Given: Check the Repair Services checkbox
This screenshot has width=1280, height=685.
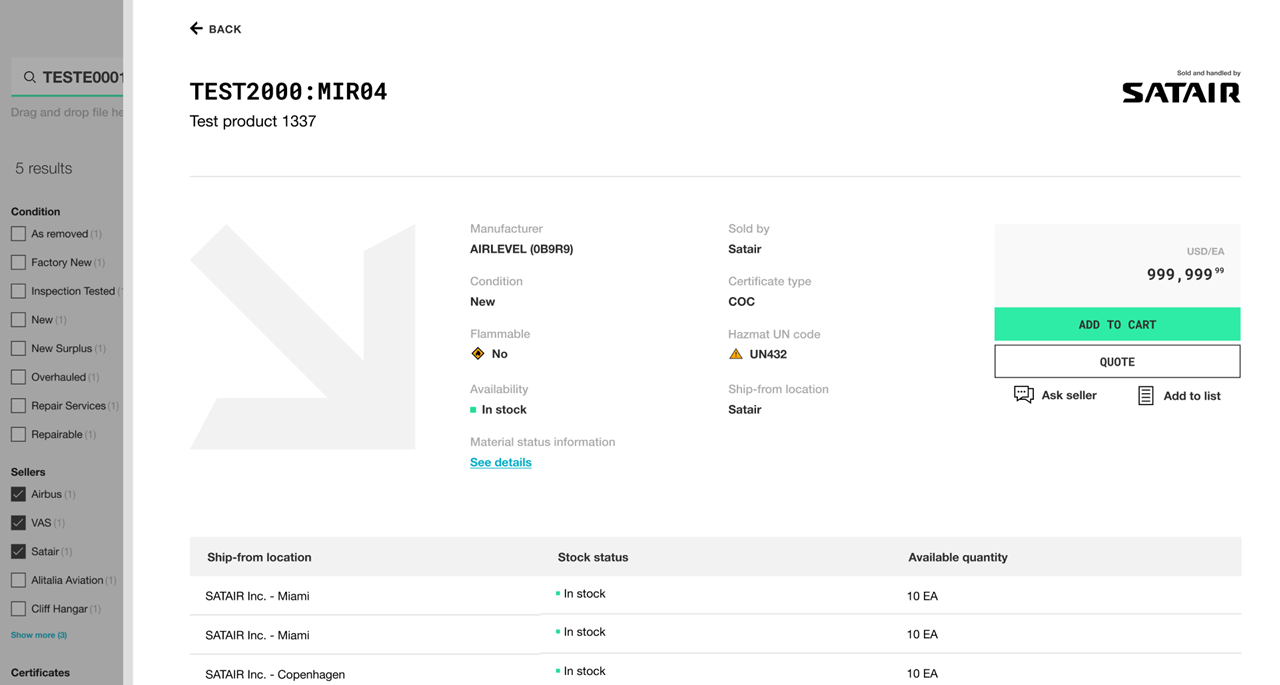Looking at the screenshot, I should click(x=18, y=406).
